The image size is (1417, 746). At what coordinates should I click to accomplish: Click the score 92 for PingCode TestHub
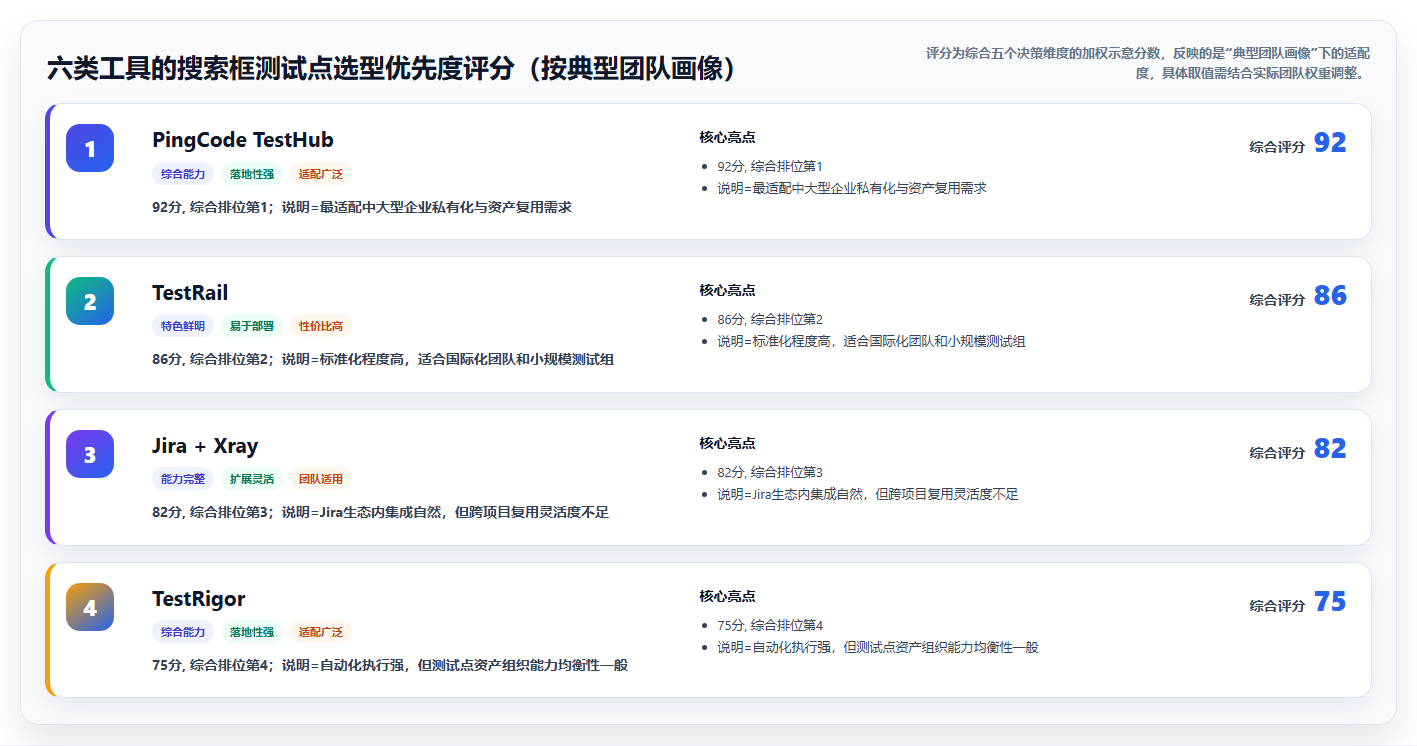(x=1330, y=143)
